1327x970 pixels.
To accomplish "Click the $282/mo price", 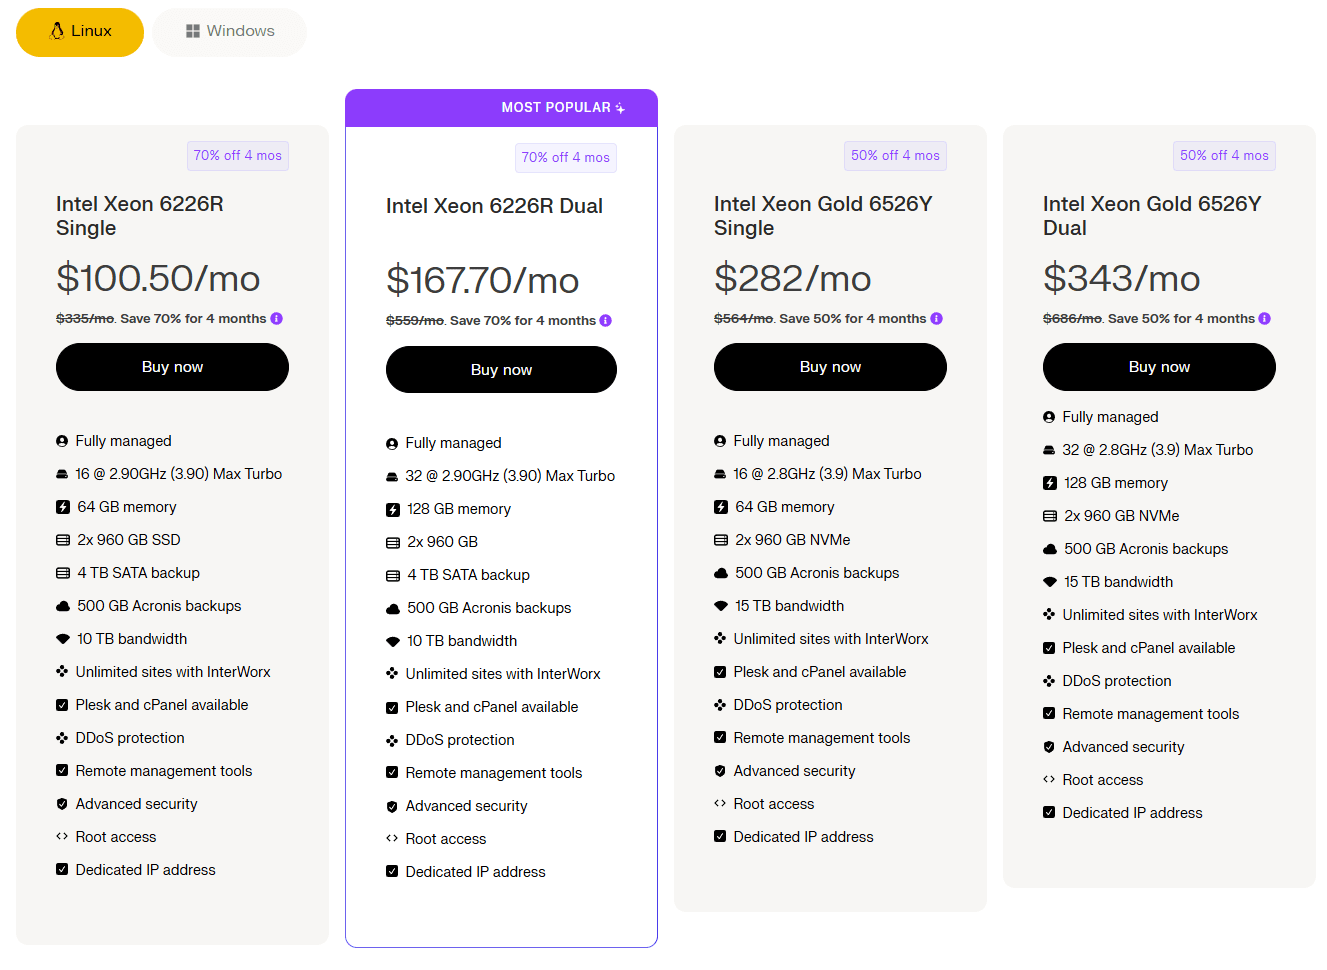I will point(793,279).
